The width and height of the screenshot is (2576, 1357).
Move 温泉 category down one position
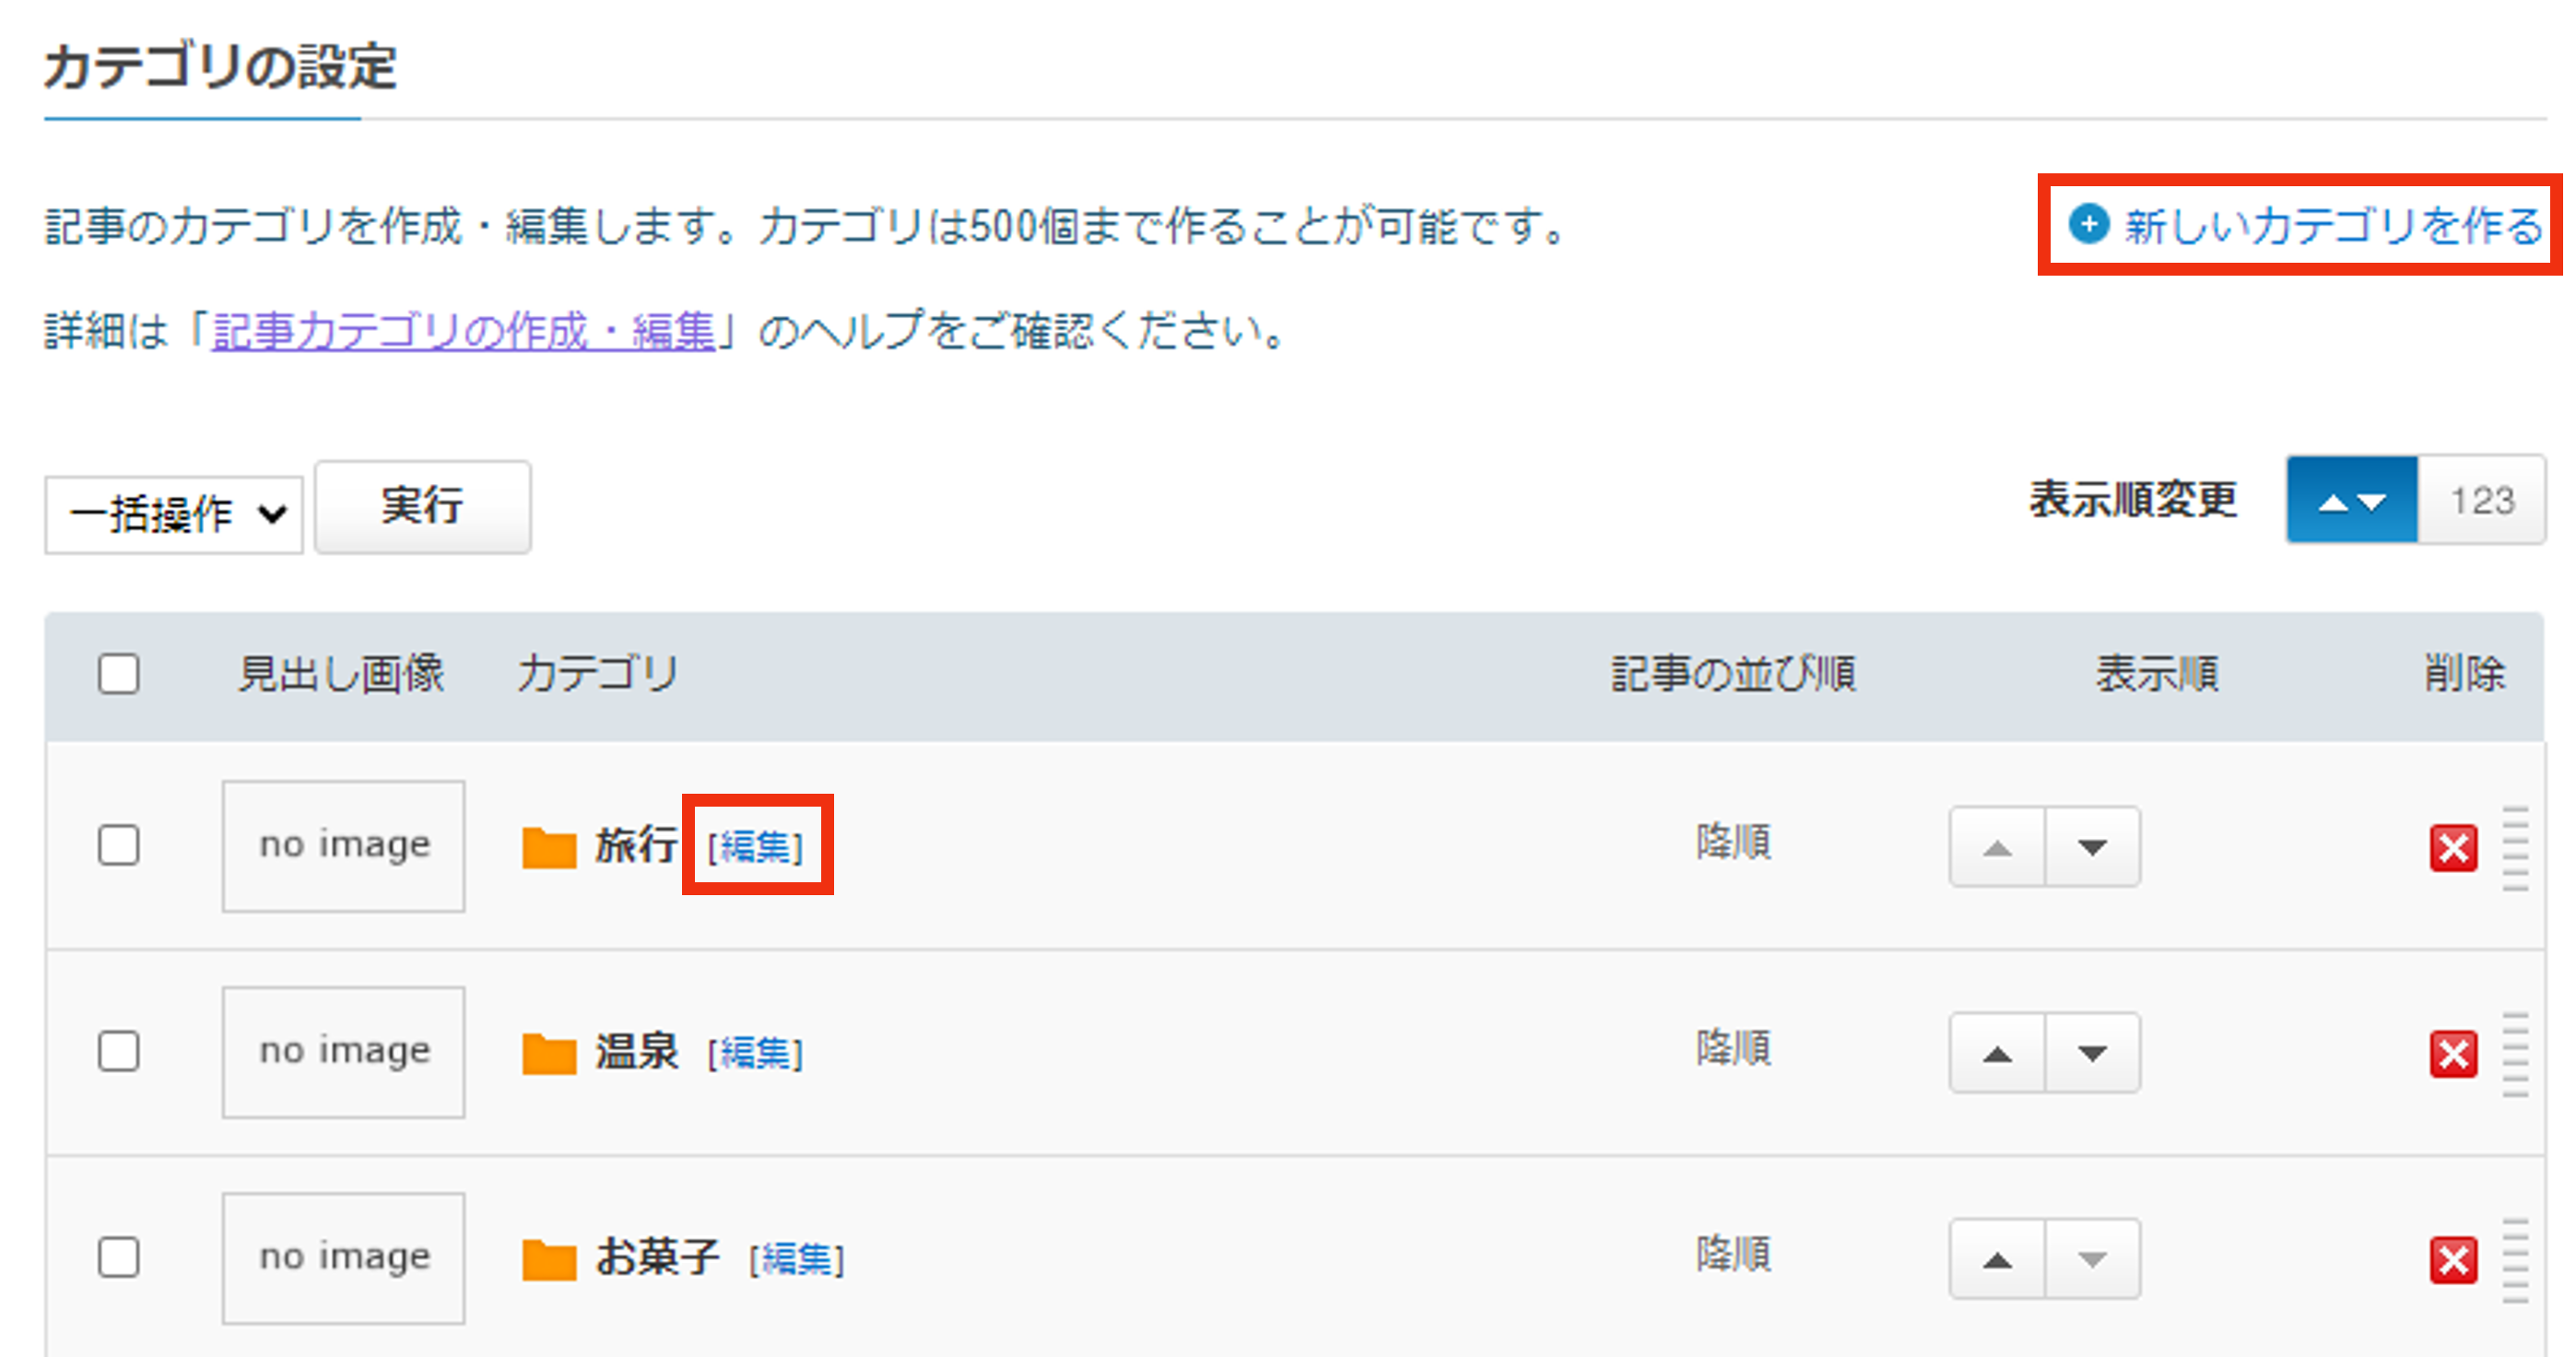2092,1054
